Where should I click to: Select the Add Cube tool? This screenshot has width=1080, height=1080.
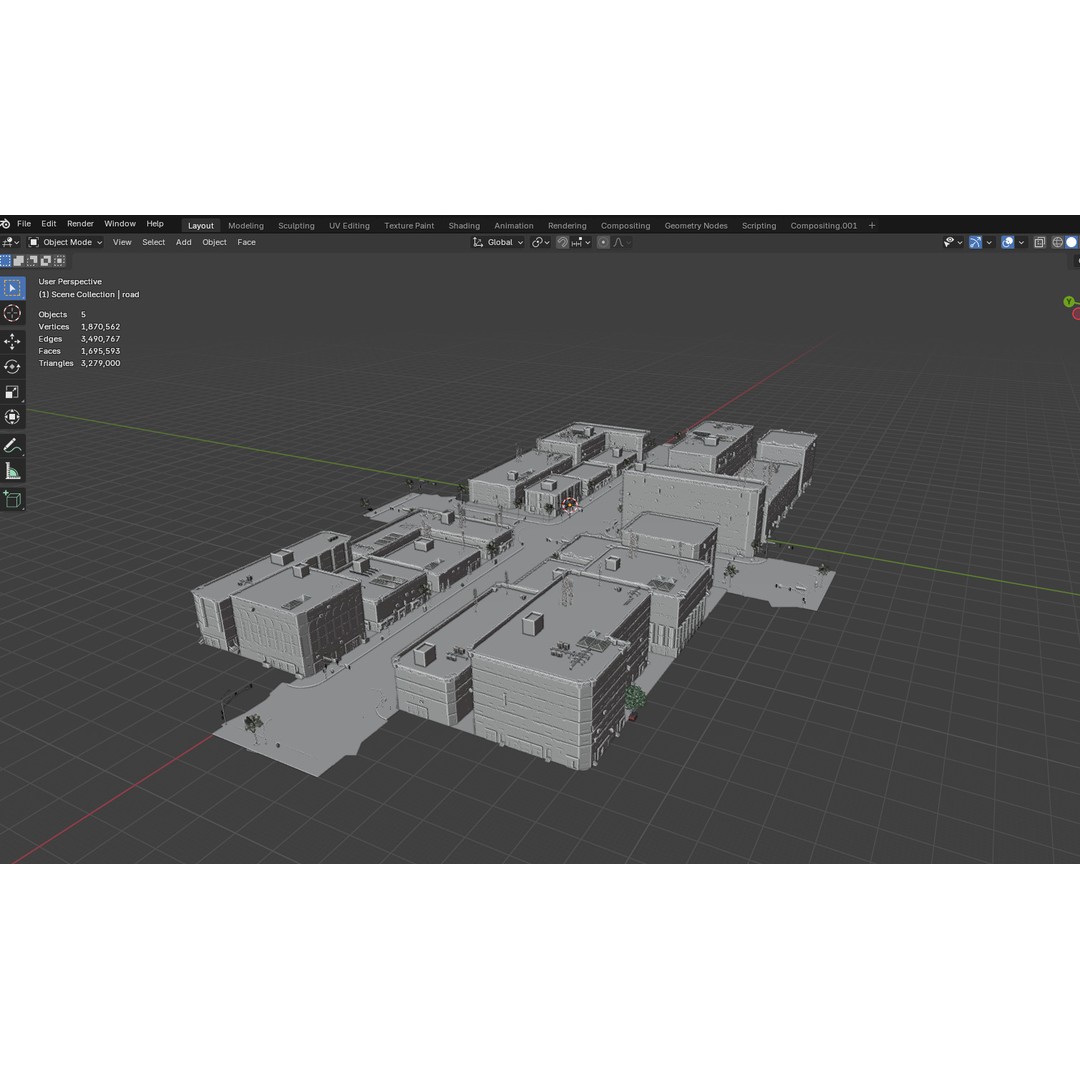(13, 500)
